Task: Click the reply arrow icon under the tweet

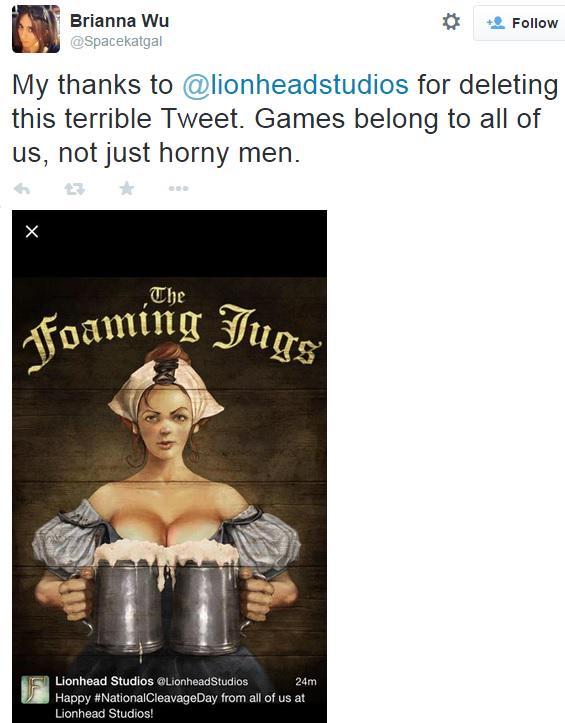Action: pyautogui.click(x=22, y=189)
